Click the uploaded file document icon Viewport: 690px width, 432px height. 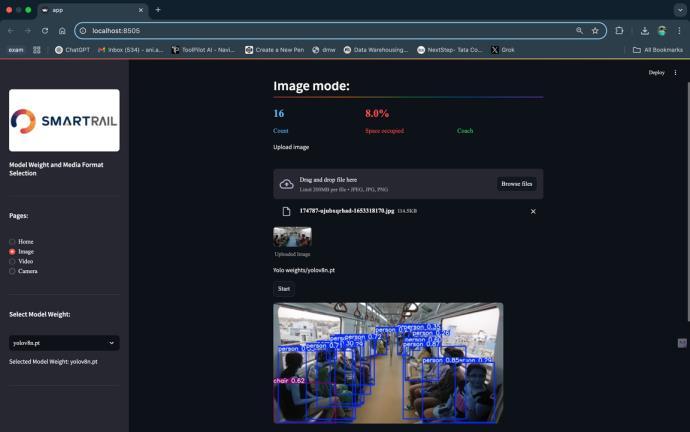click(x=286, y=212)
